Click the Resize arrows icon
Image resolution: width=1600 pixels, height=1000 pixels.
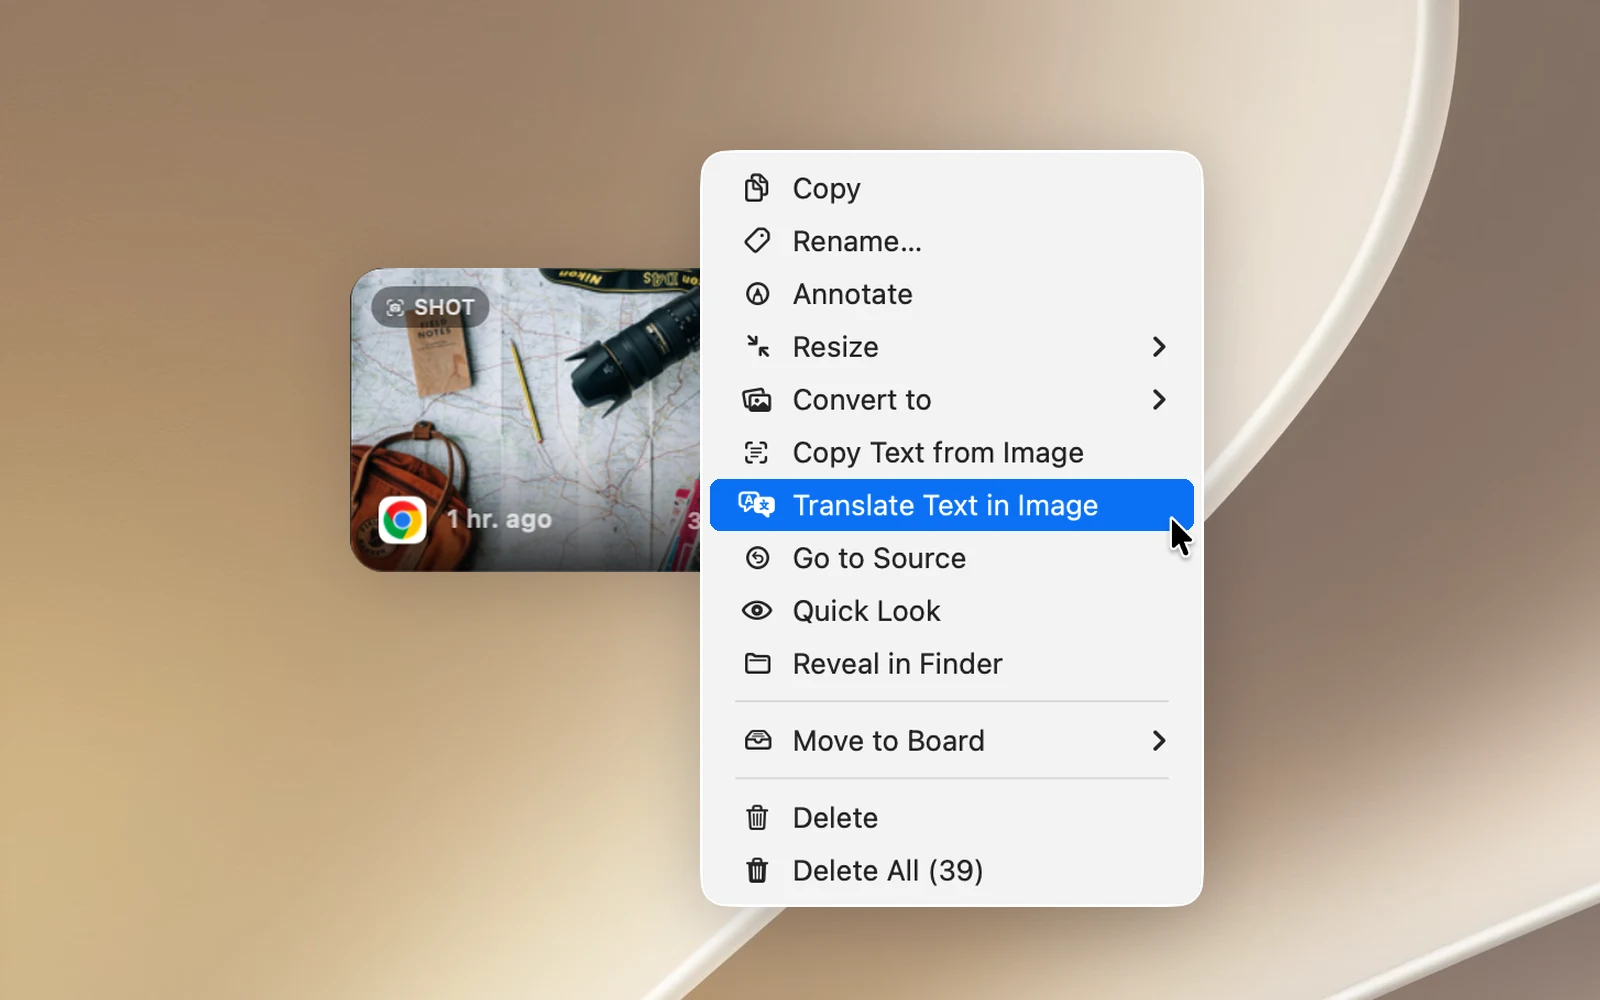(x=757, y=346)
